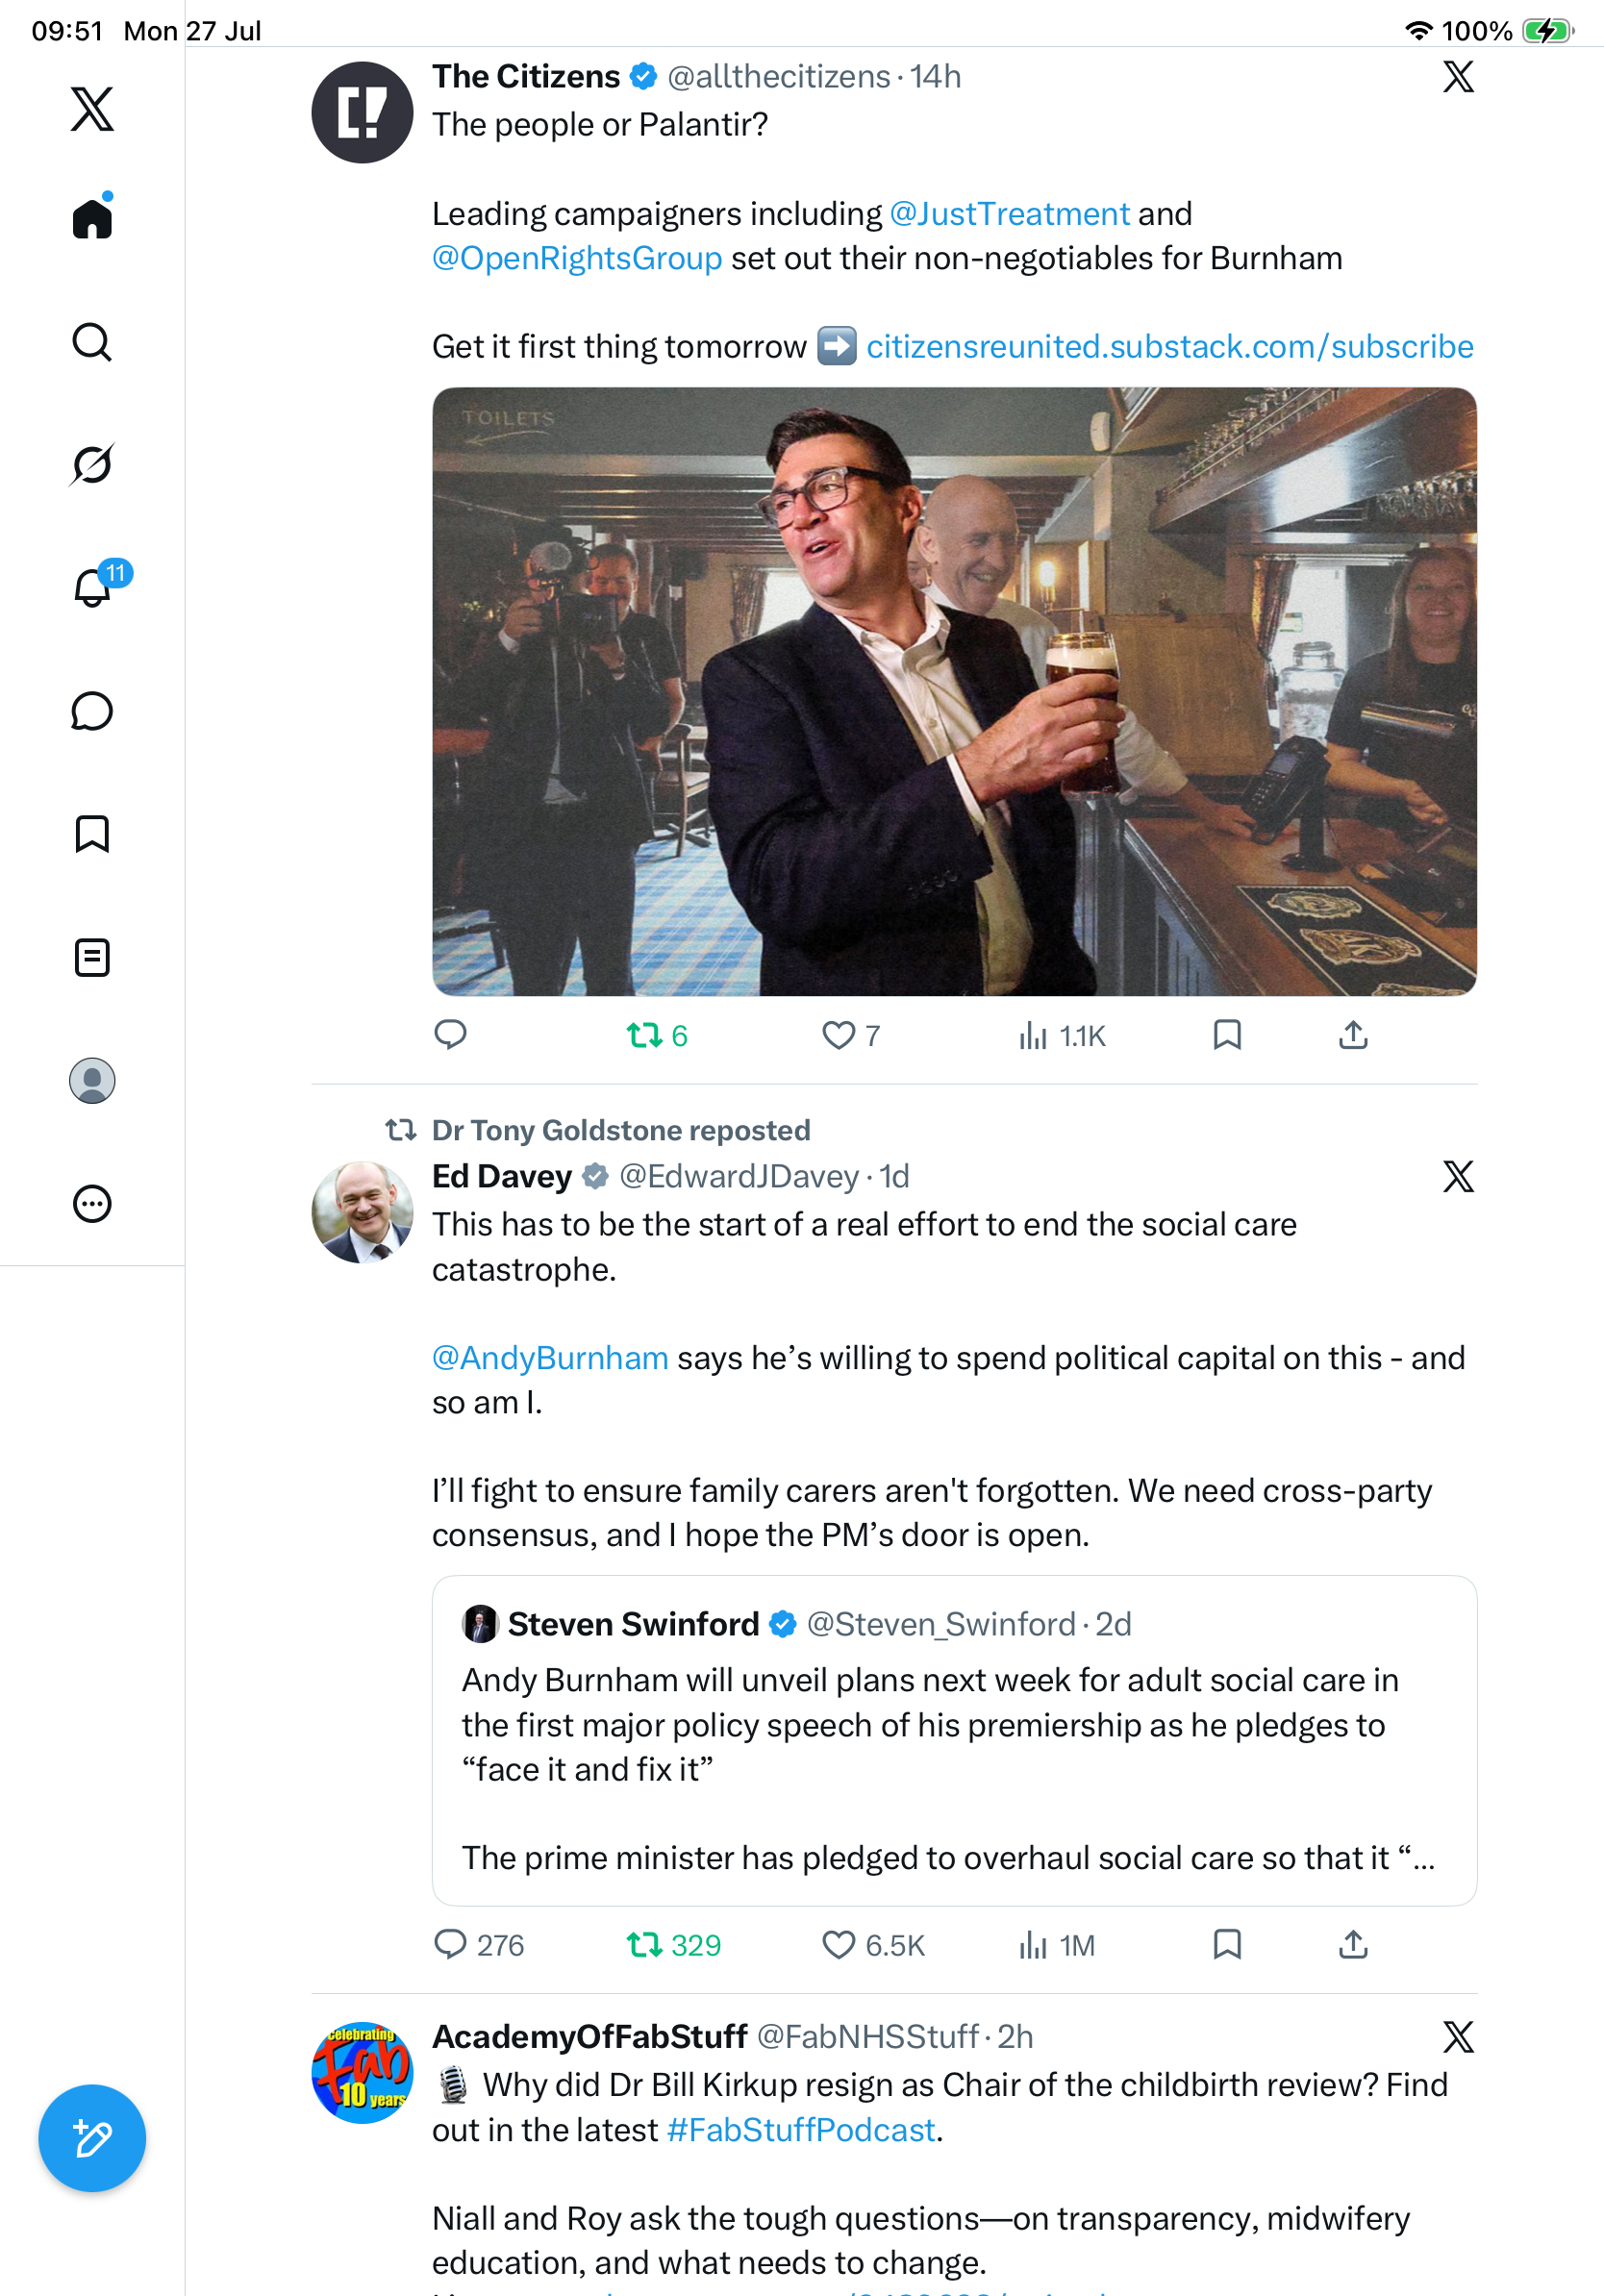Open the Search magnifier in sidebar

pos(92,342)
